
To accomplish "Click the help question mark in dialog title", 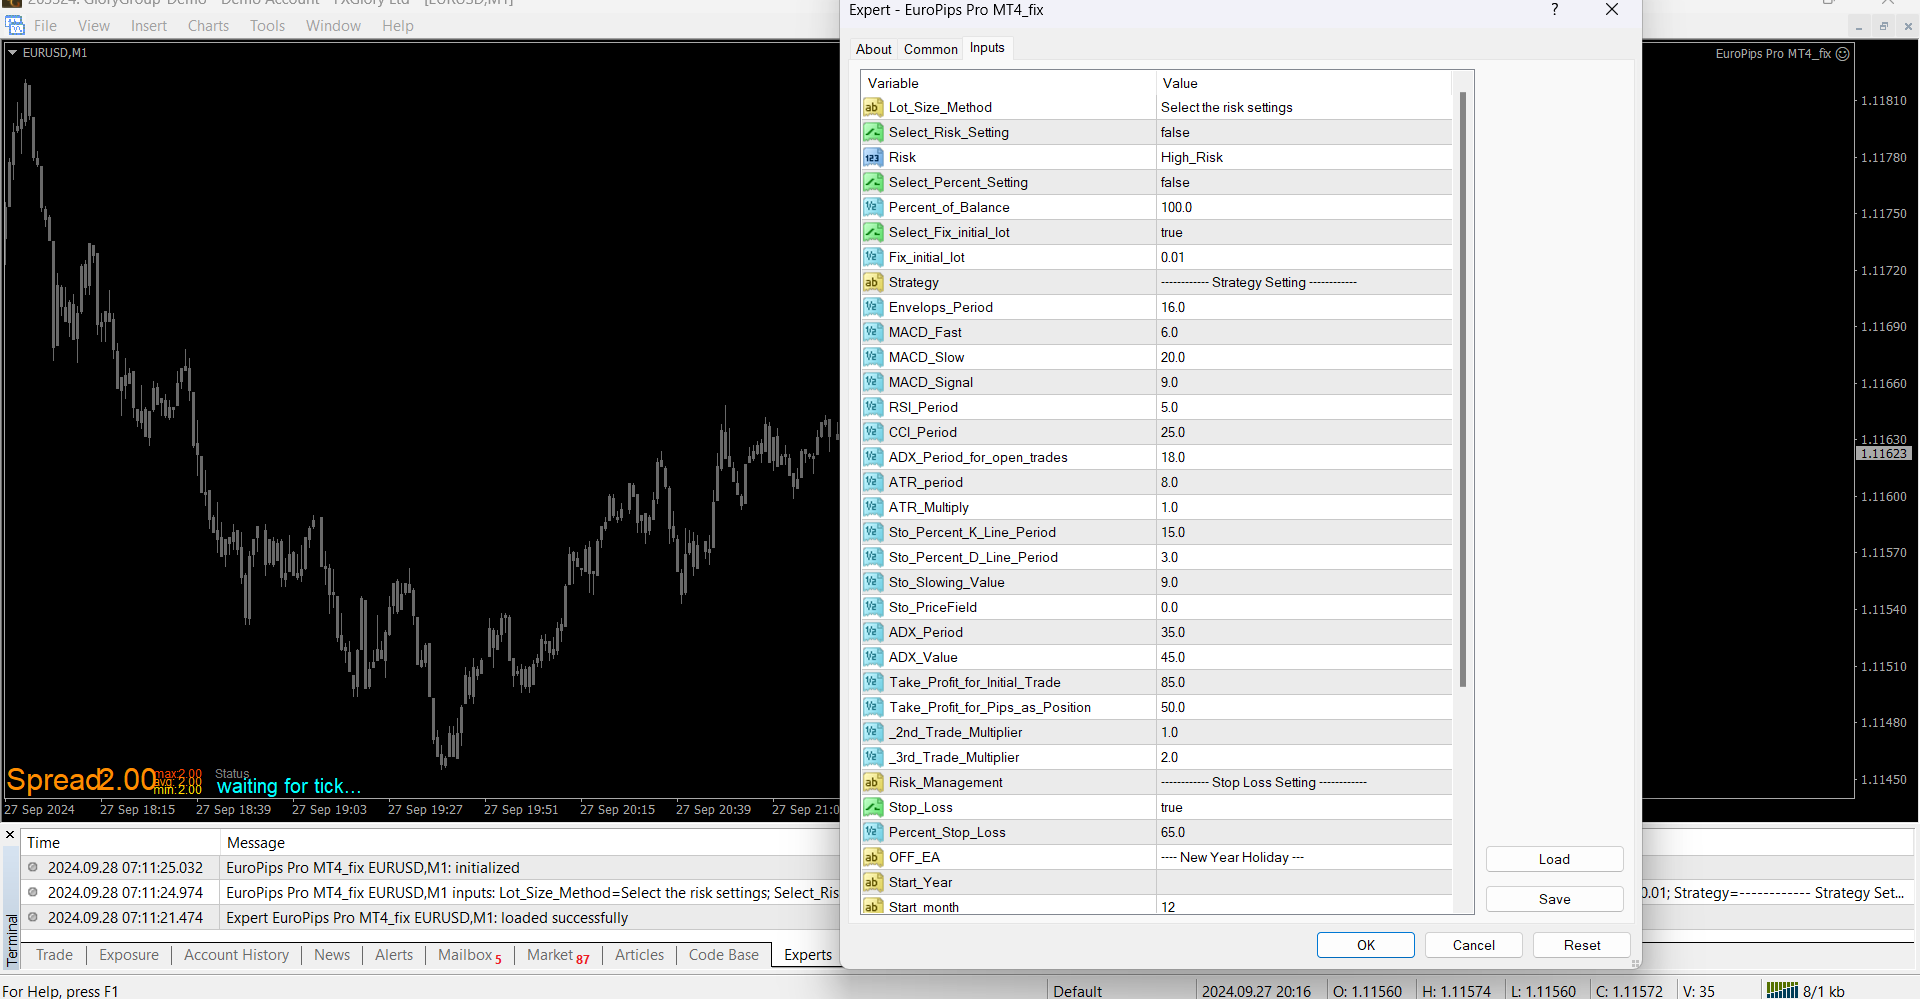I will (x=1554, y=10).
